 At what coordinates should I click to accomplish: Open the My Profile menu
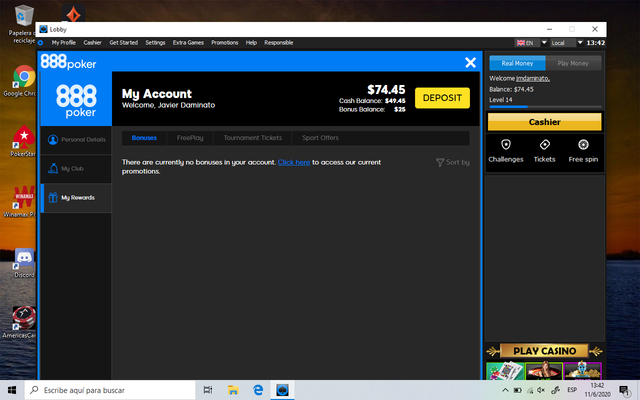point(64,42)
